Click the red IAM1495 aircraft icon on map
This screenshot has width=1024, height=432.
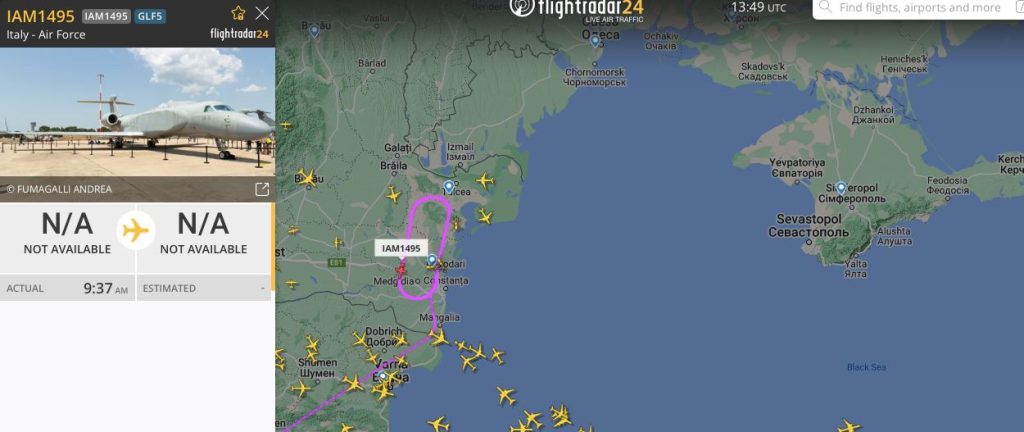coord(400,269)
